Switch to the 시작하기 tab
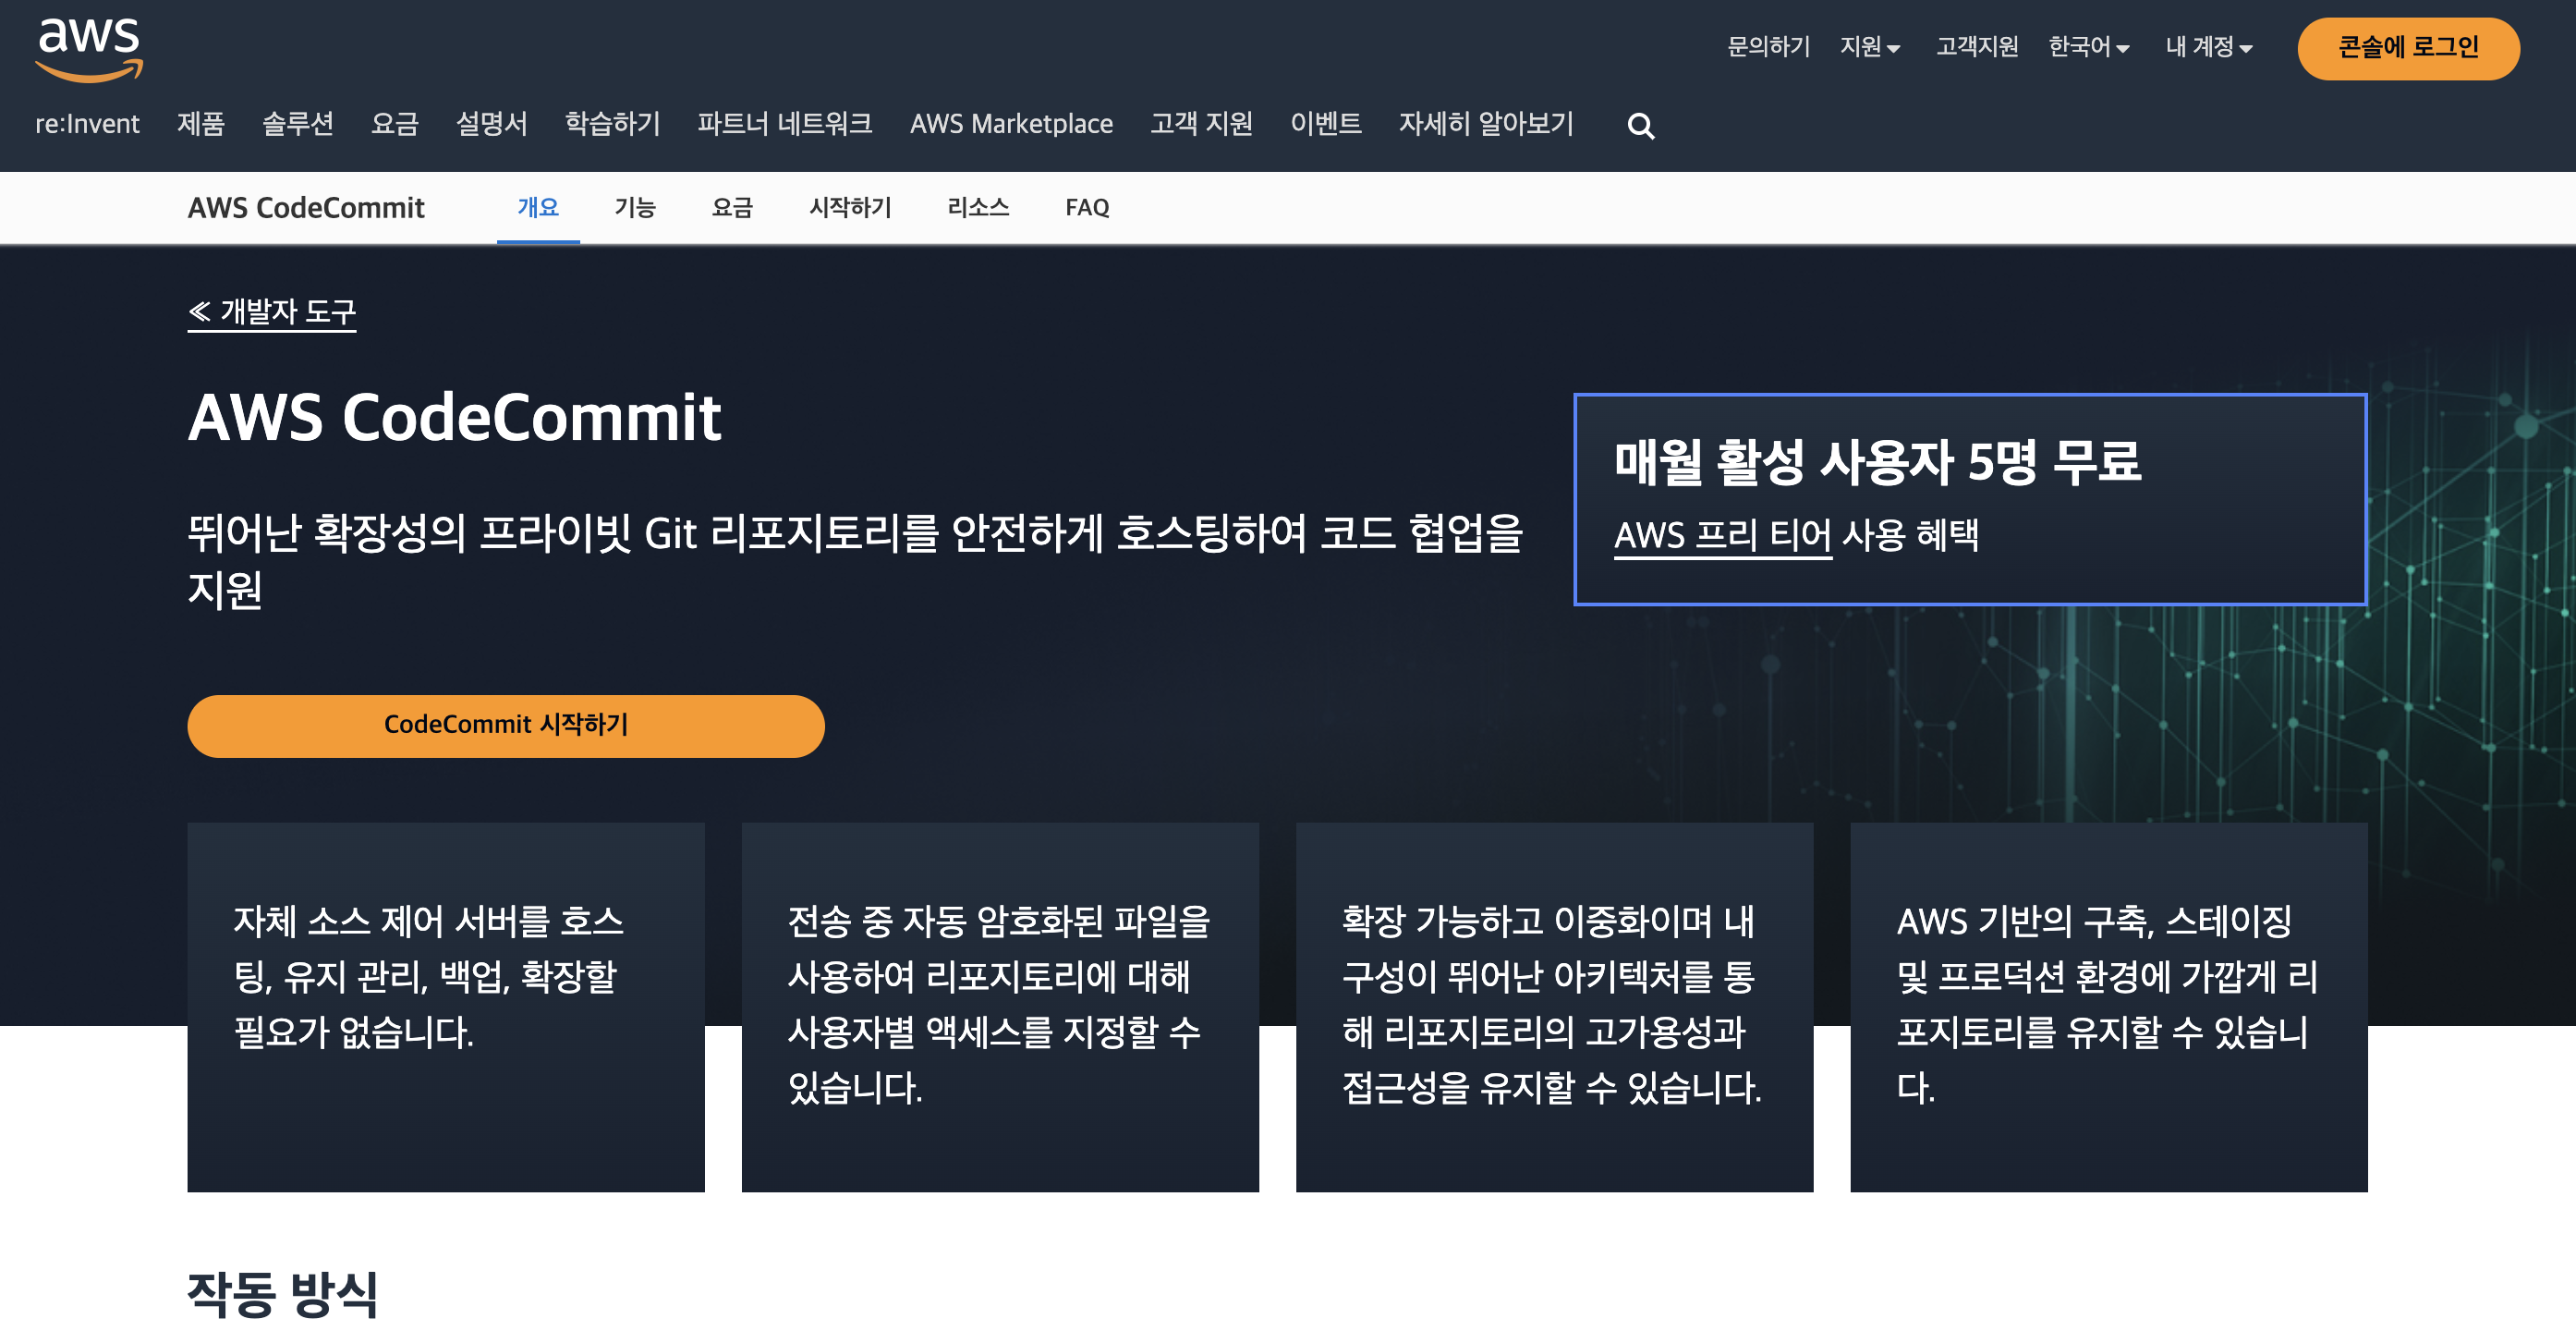 pyautogui.click(x=850, y=208)
